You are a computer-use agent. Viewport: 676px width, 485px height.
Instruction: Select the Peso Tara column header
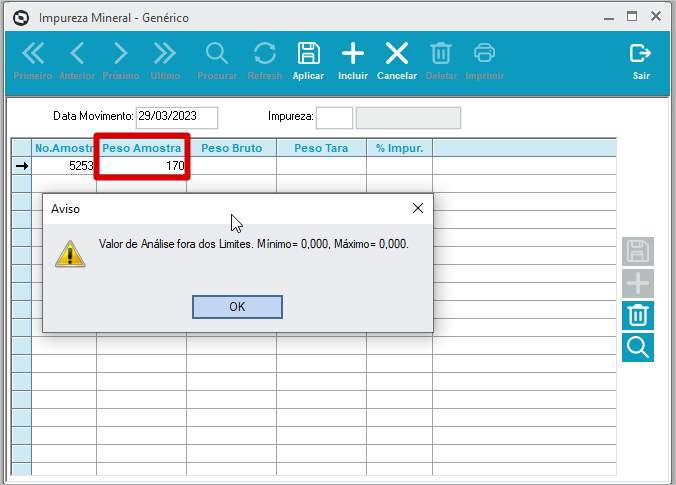321,148
